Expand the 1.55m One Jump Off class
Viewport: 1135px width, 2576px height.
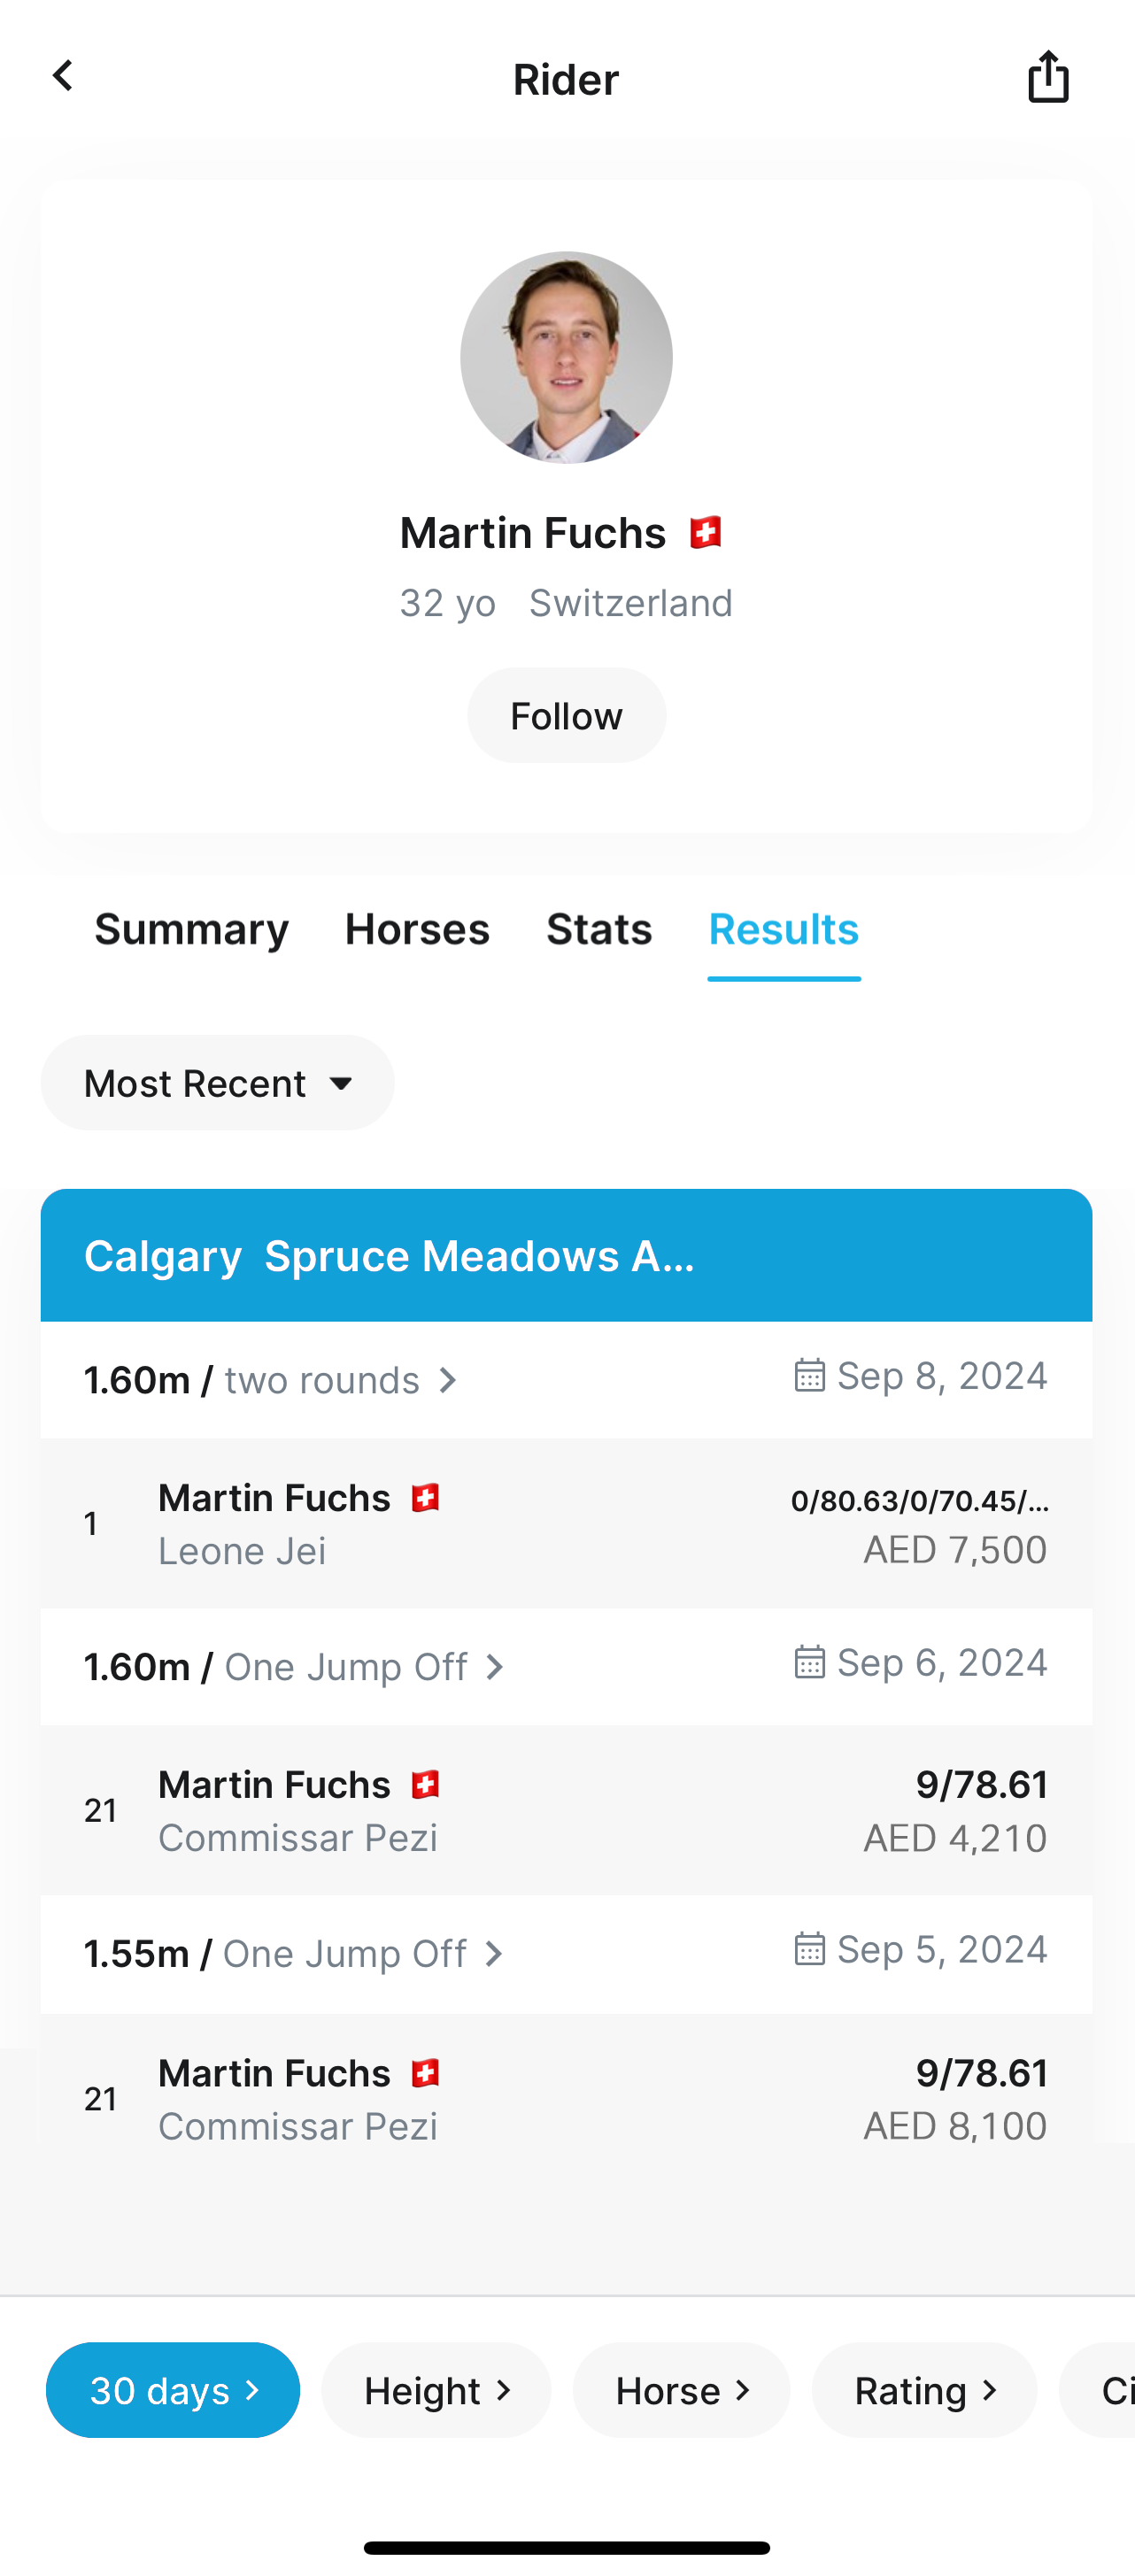295,1954
